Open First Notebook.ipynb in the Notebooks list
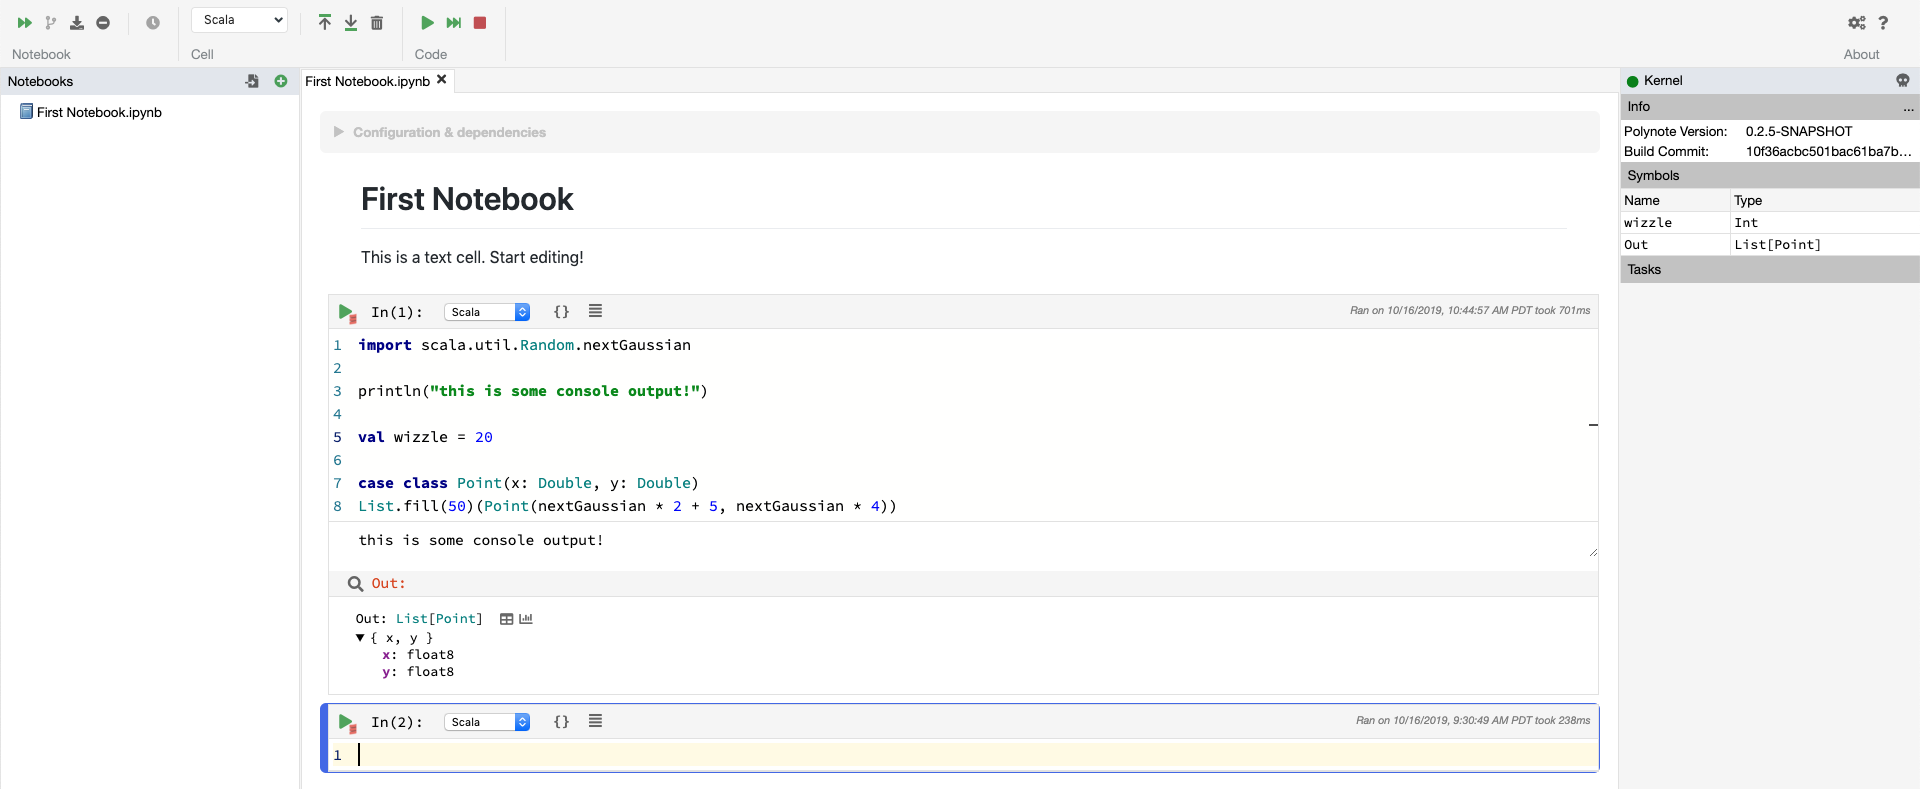 tap(99, 112)
